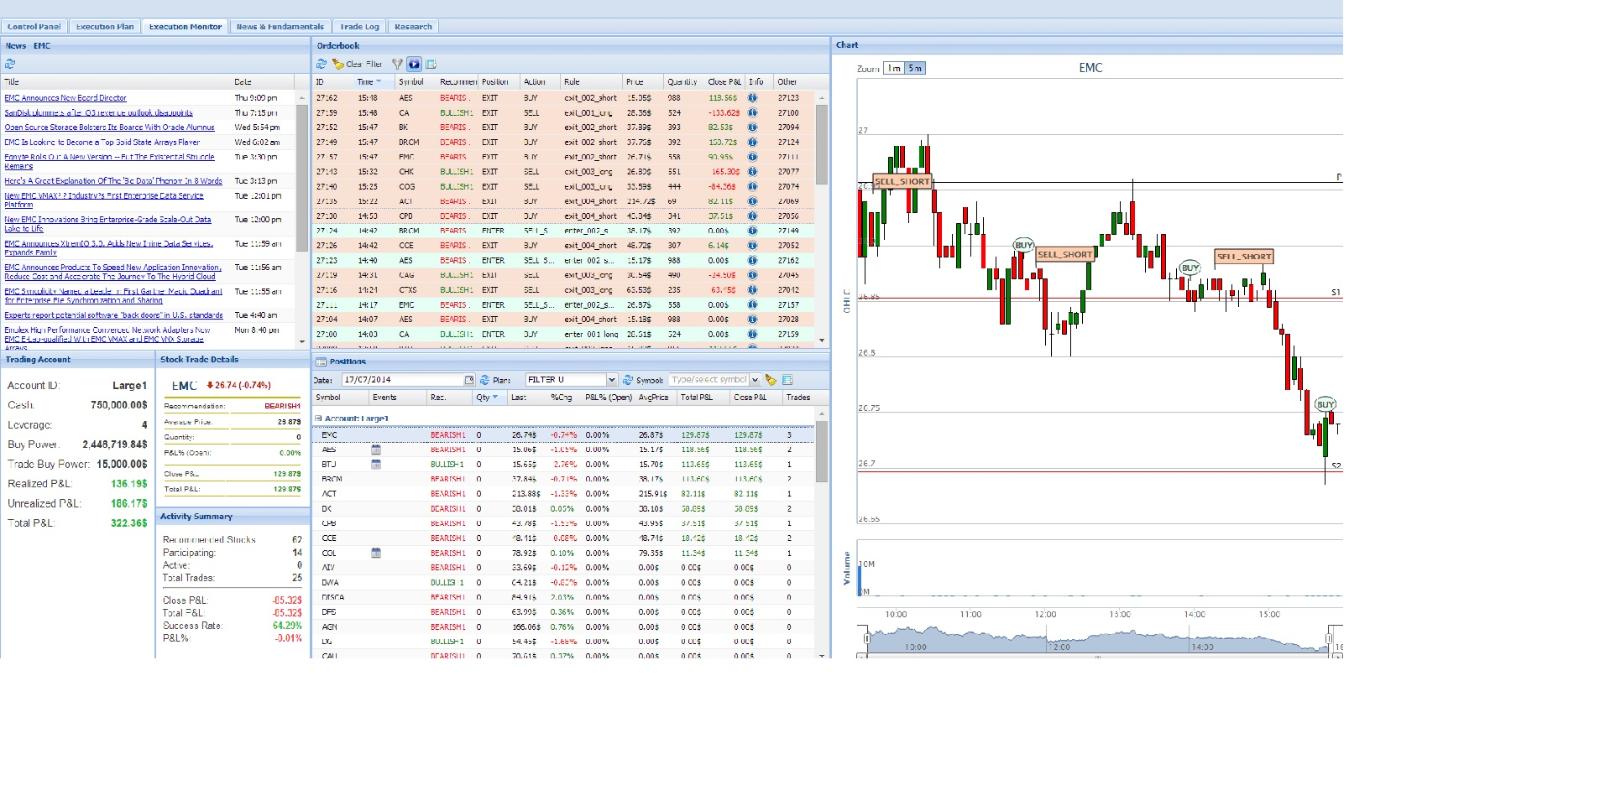Sort news by the Date column header
The image size is (1600, 785).
pyautogui.click(x=262, y=82)
